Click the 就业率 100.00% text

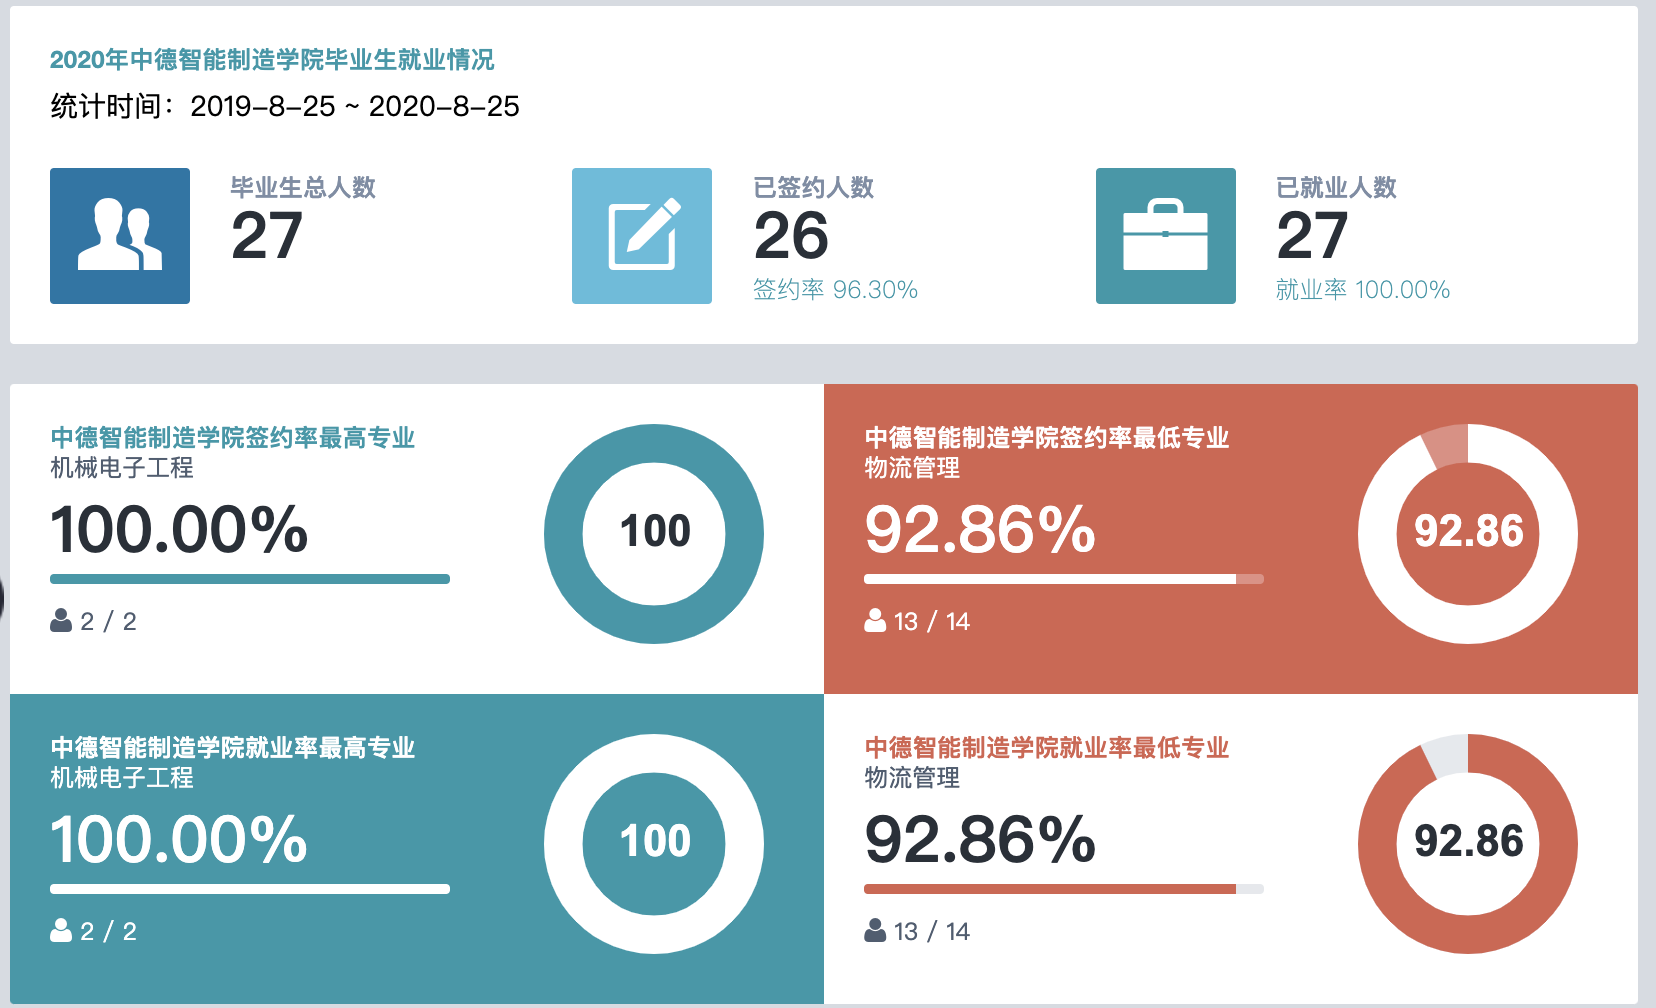[x=1362, y=290]
